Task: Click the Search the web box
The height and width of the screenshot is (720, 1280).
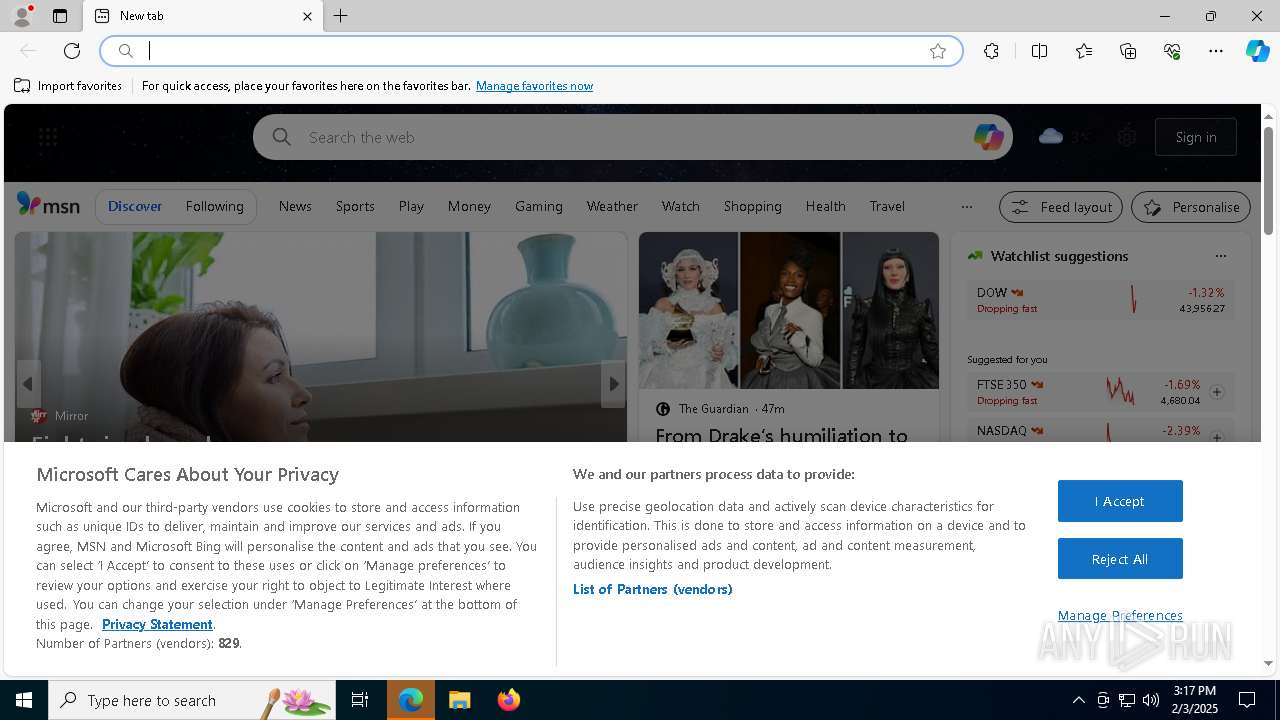Action: pyautogui.click(x=632, y=137)
